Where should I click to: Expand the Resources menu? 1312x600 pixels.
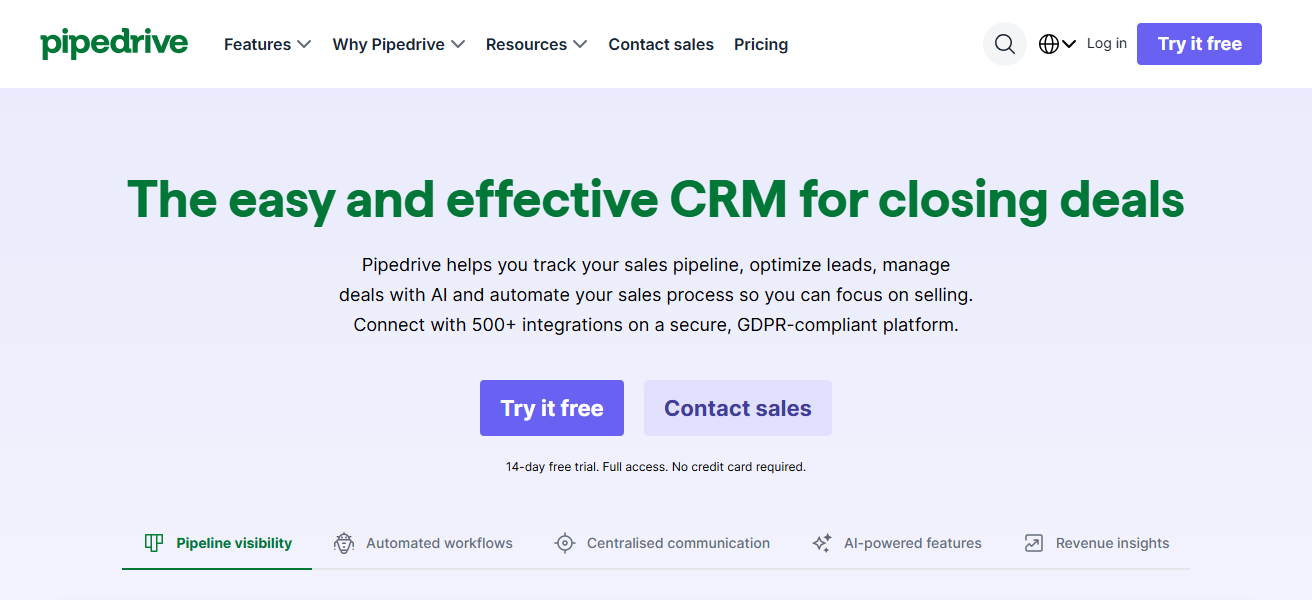[x=537, y=44]
